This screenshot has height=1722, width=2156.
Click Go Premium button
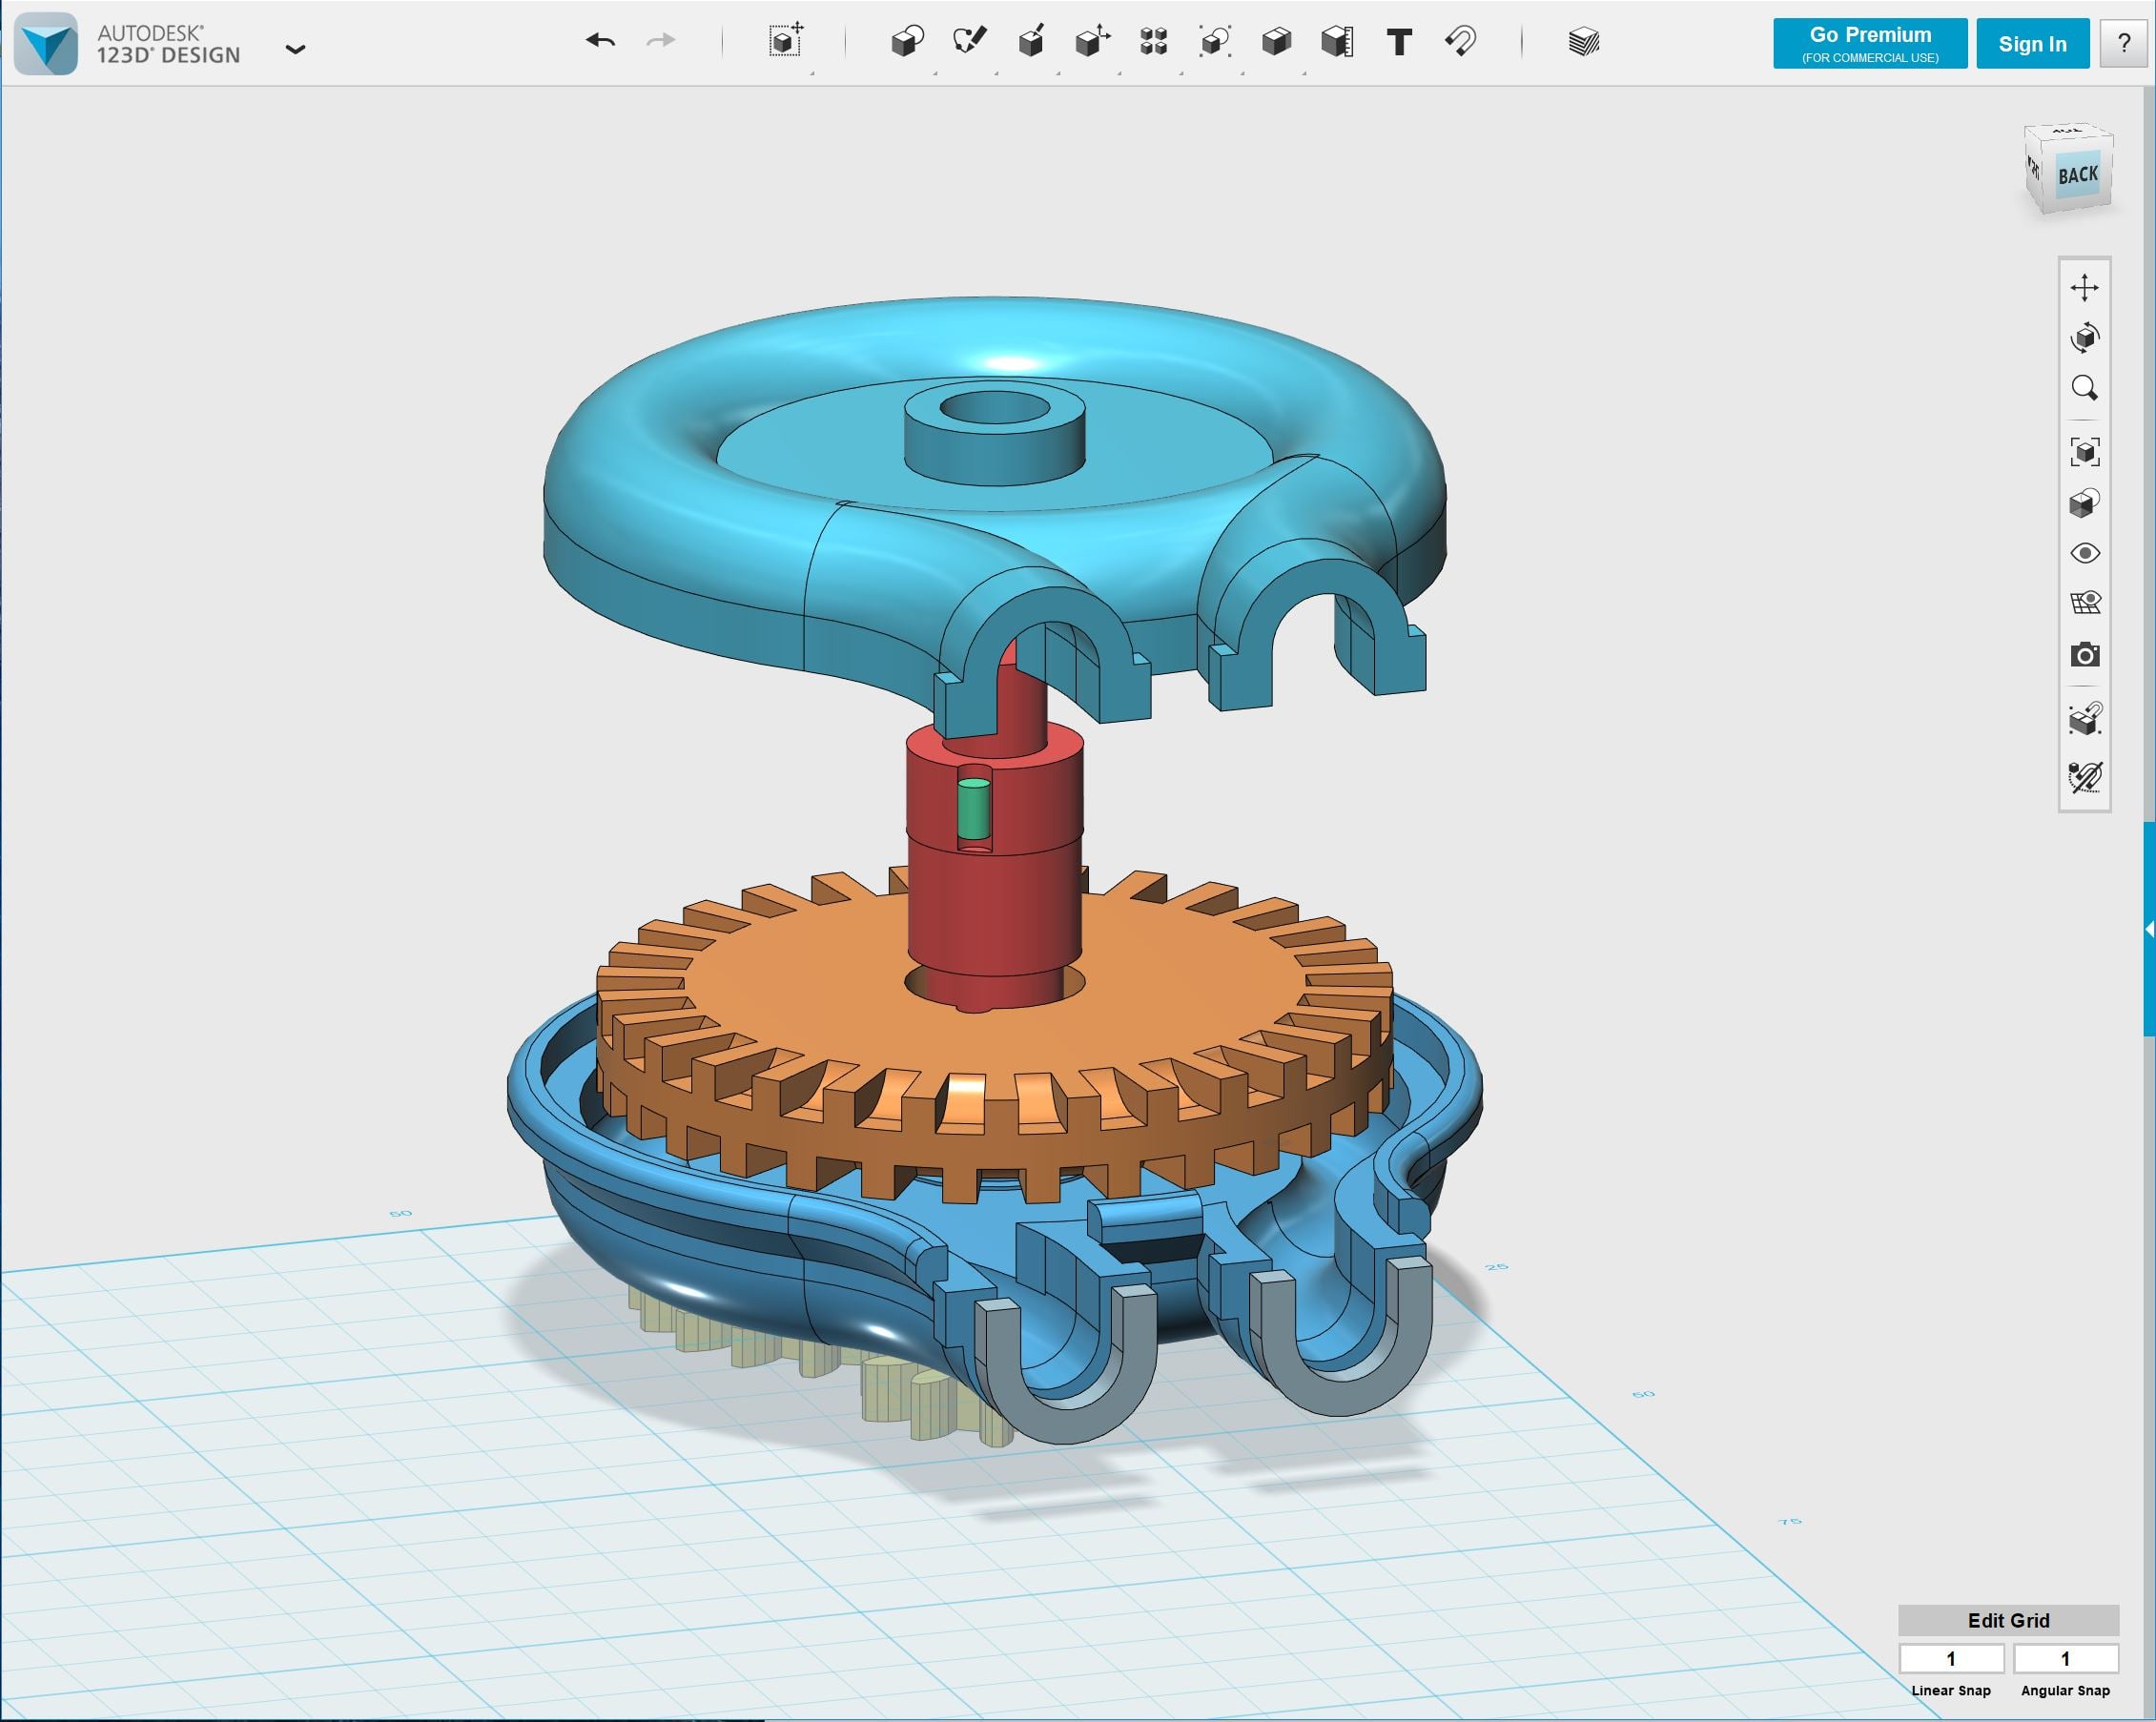pos(1870,43)
